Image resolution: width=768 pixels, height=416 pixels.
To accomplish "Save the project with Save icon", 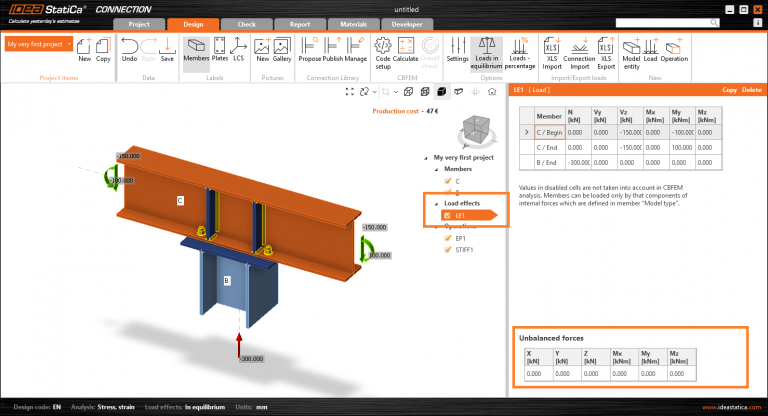I will pyautogui.click(x=167, y=49).
